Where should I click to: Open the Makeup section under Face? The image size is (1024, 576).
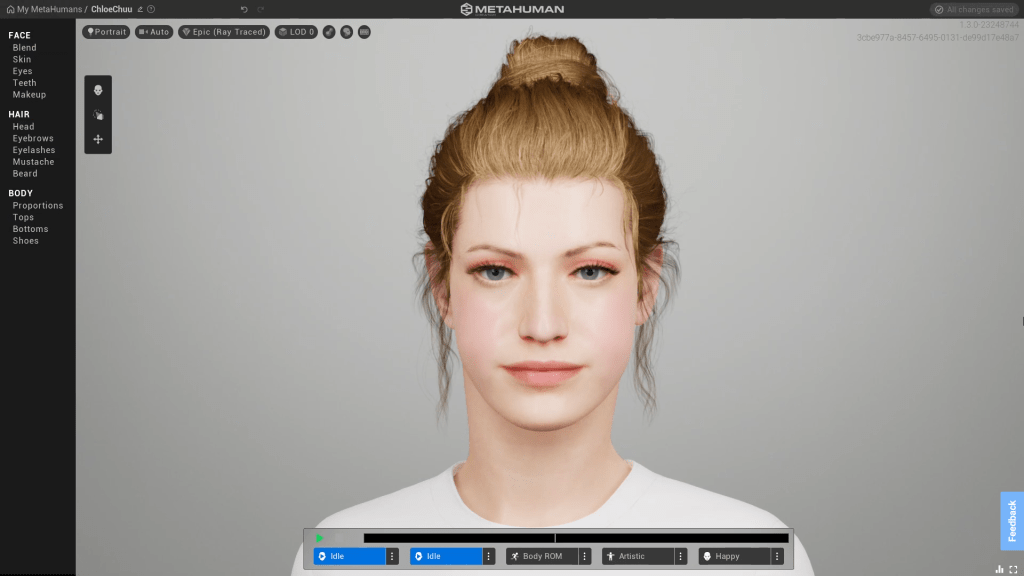pos(29,95)
